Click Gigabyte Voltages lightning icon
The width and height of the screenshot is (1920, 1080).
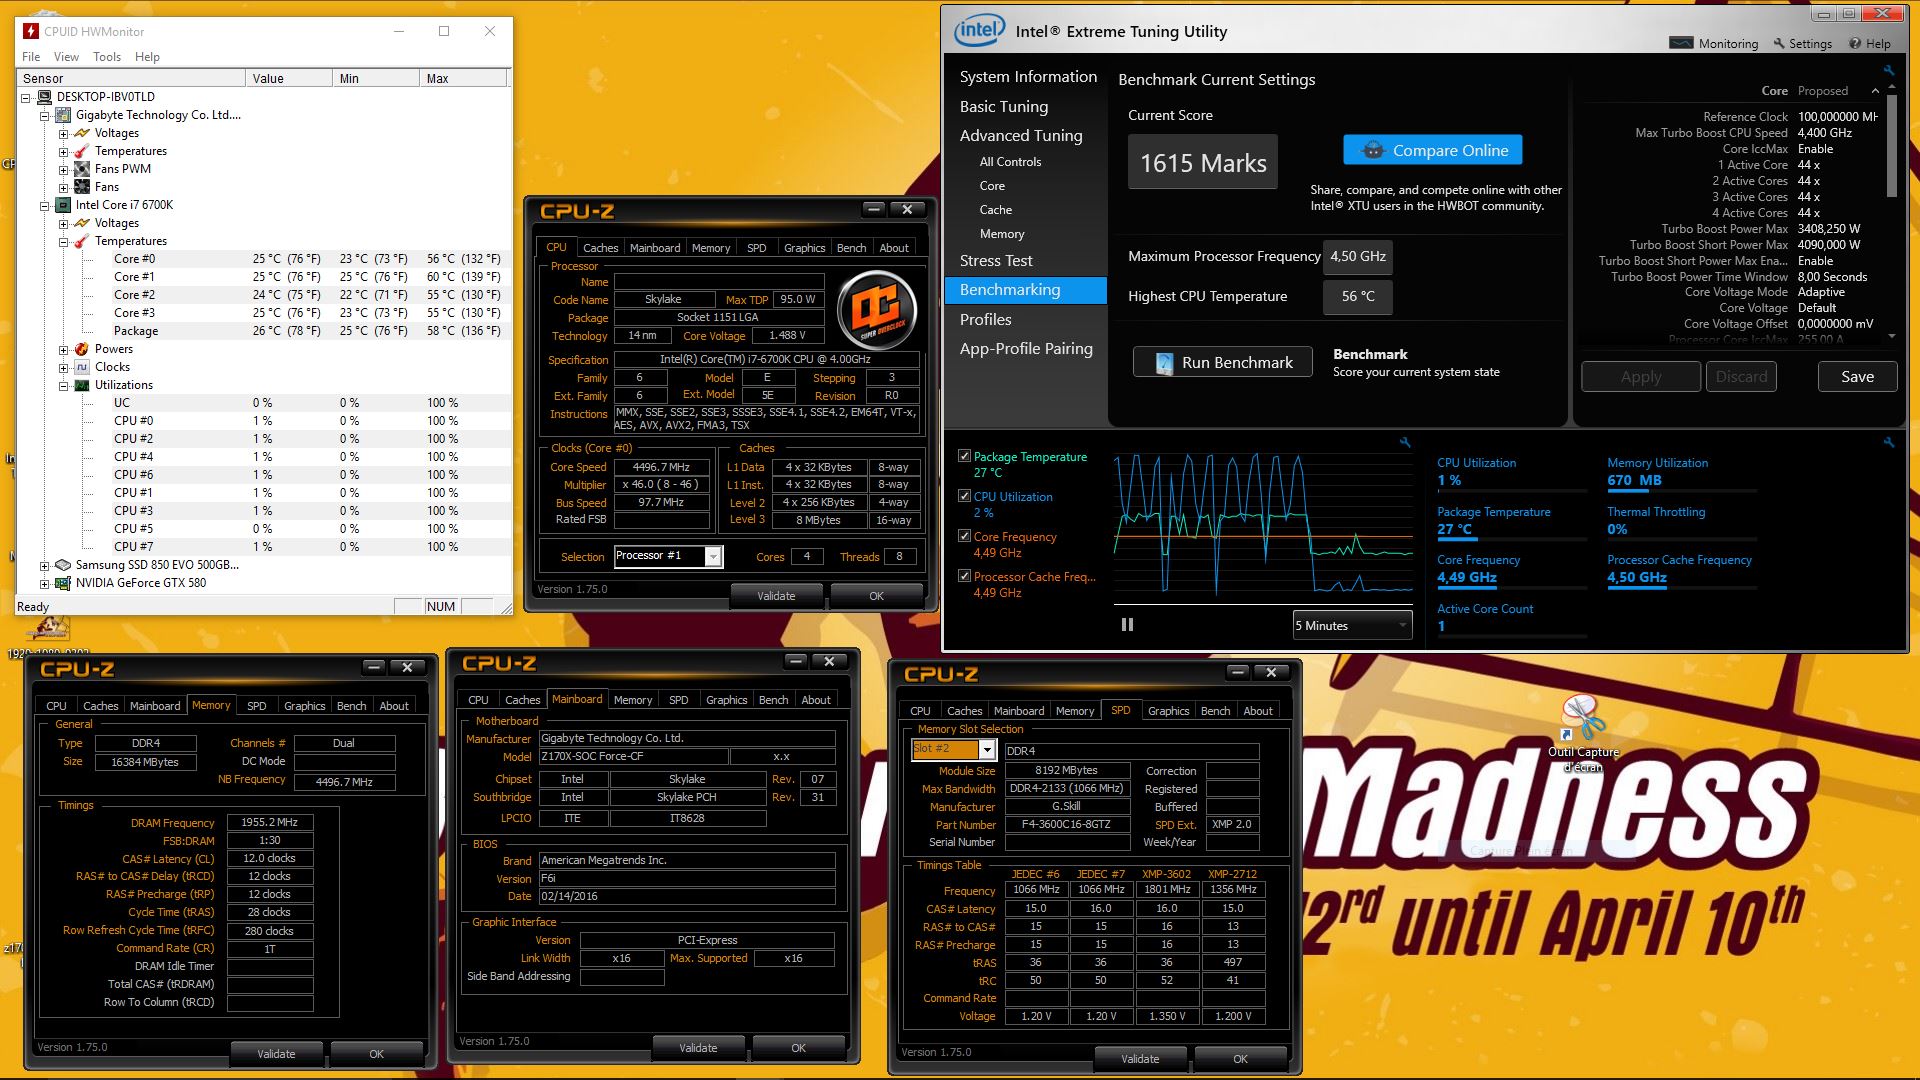pyautogui.click(x=82, y=133)
